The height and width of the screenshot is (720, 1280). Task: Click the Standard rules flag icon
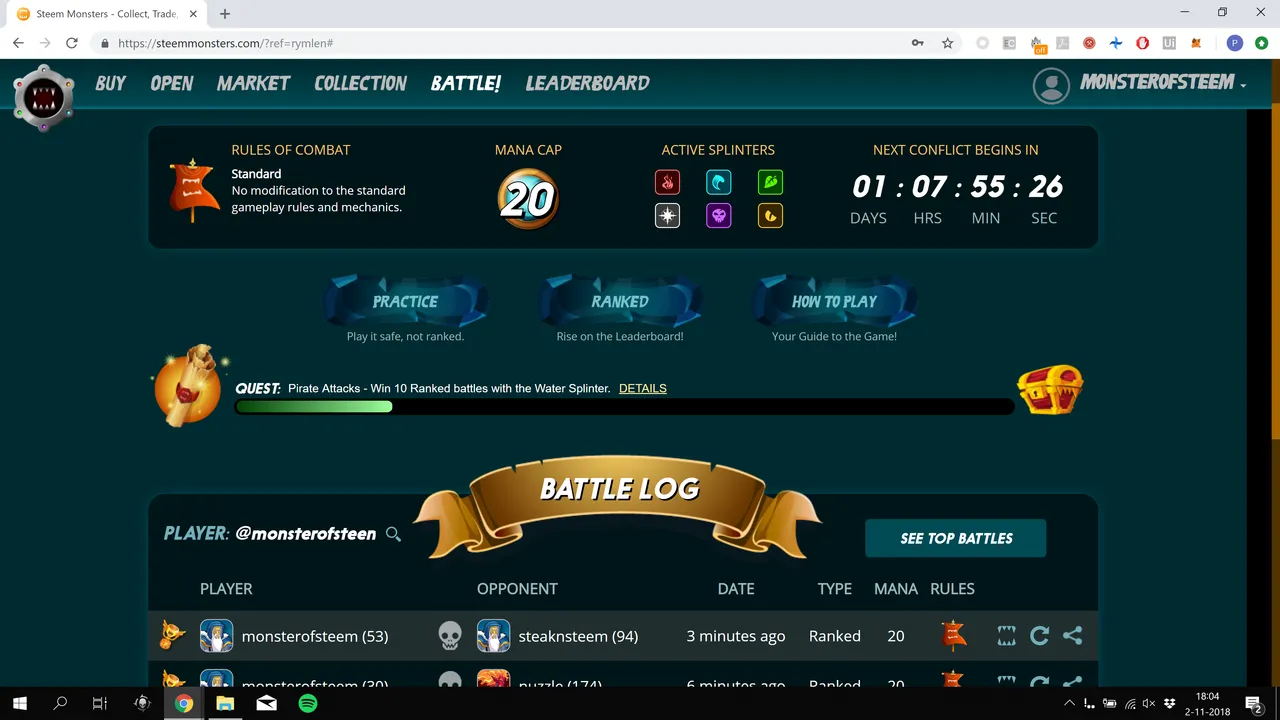click(193, 189)
